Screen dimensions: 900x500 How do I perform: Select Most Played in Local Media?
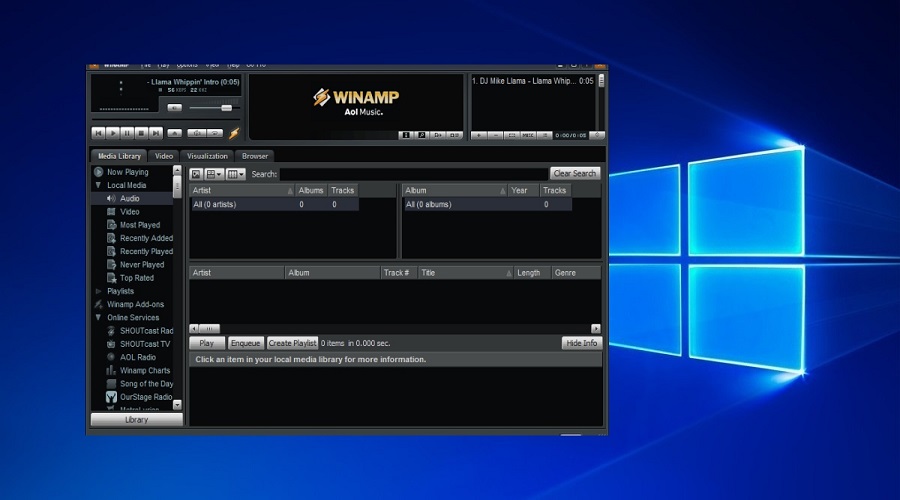pyautogui.click(x=140, y=225)
